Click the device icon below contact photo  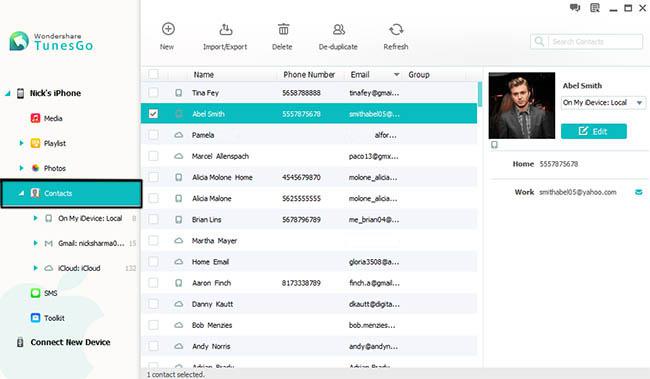494,144
